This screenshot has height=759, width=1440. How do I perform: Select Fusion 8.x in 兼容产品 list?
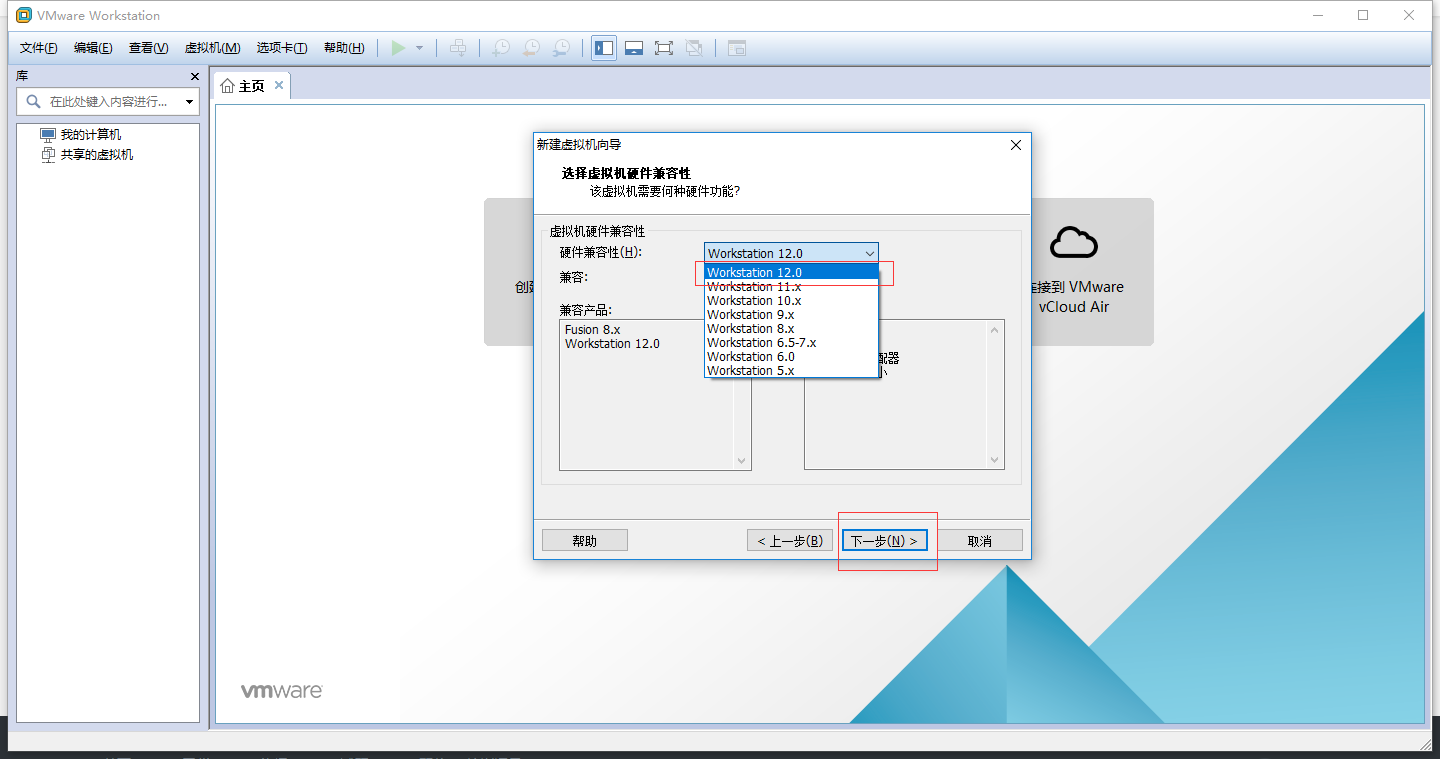pyautogui.click(x=592, y=329)
